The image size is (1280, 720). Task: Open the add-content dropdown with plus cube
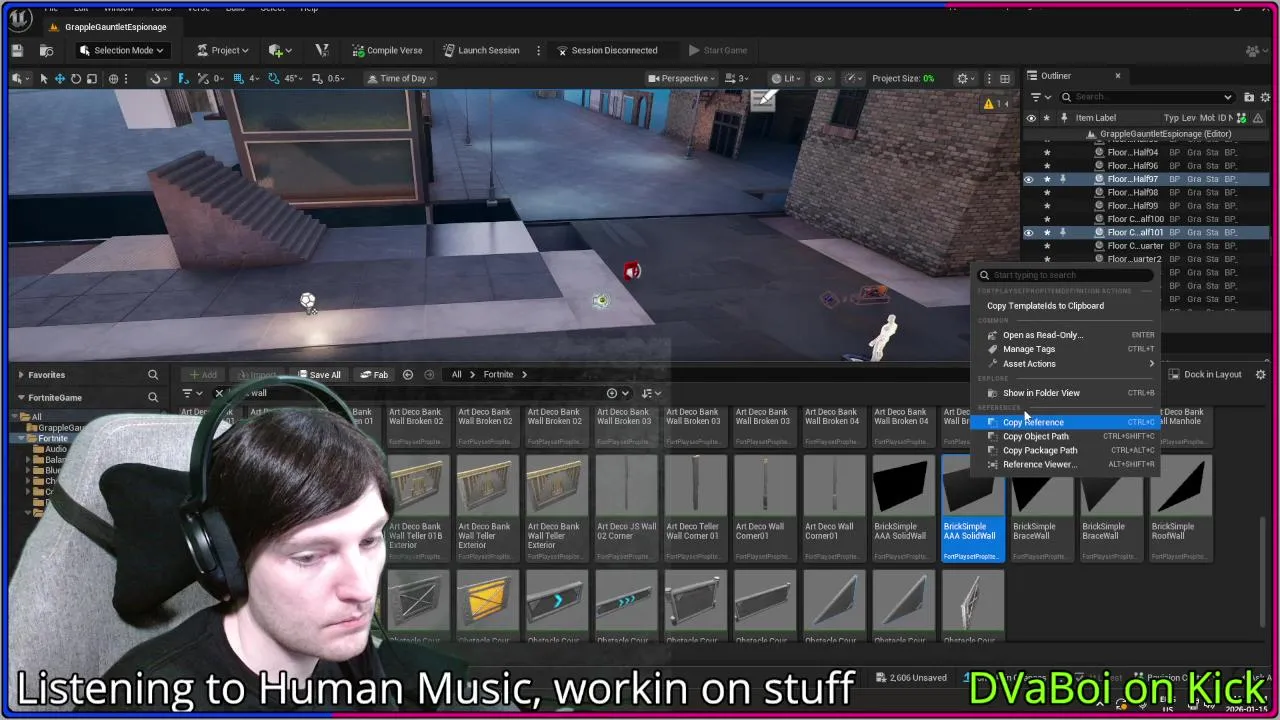pos(279,50)
